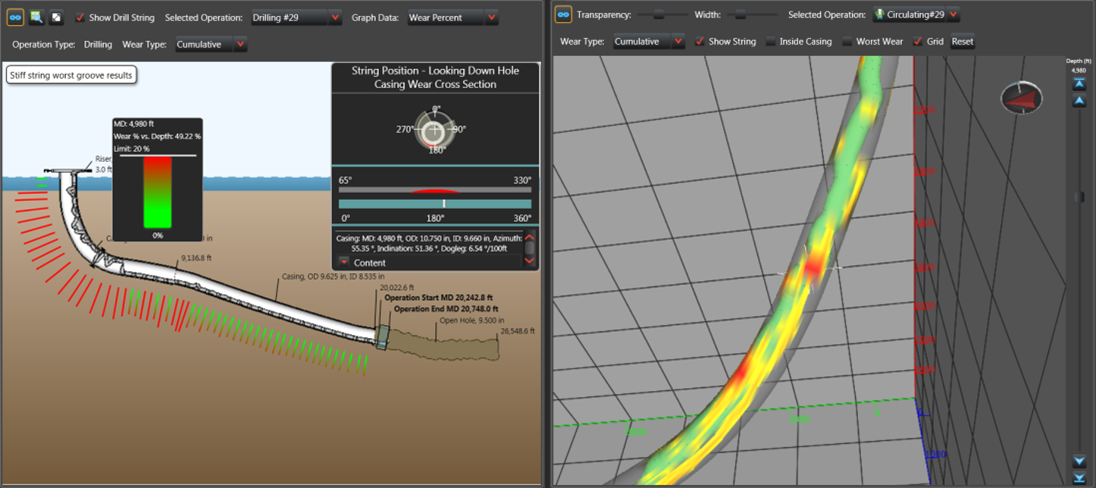Expand the Content section in cross-section panel
This screenshot has height=488, width=1096.
345,262
